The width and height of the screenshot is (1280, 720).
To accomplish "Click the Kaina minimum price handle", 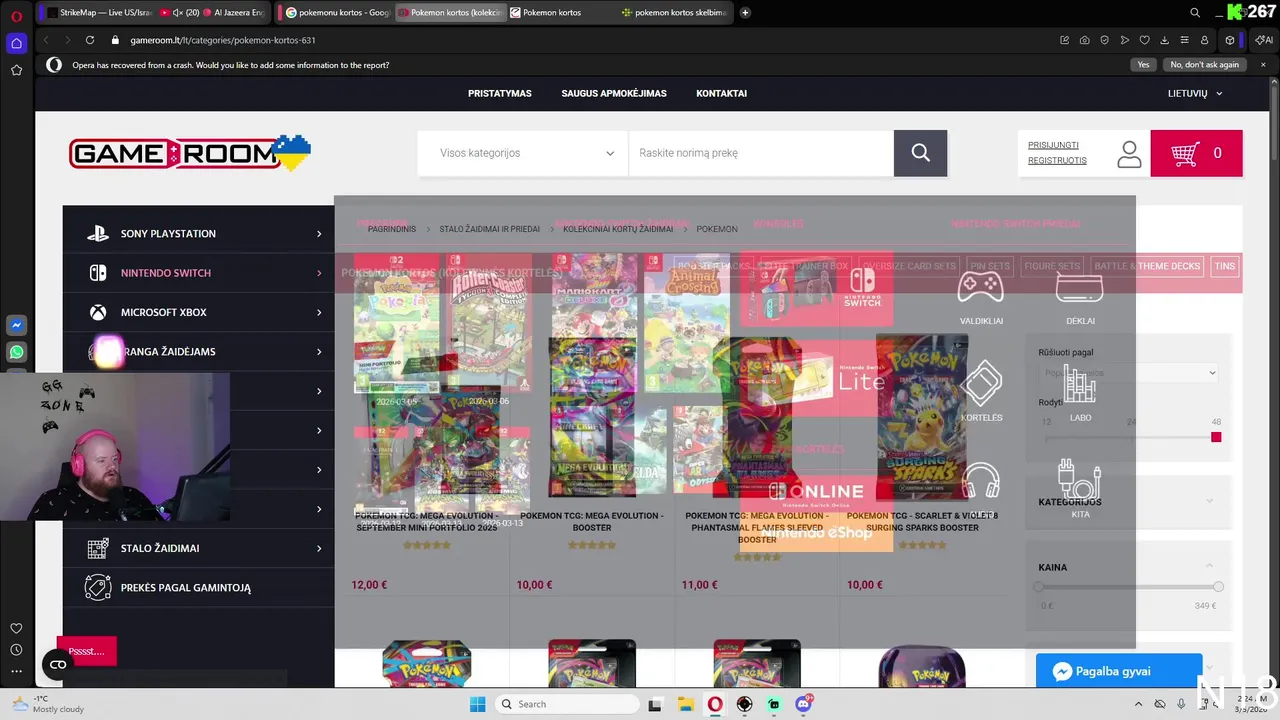I will 1040,587.
